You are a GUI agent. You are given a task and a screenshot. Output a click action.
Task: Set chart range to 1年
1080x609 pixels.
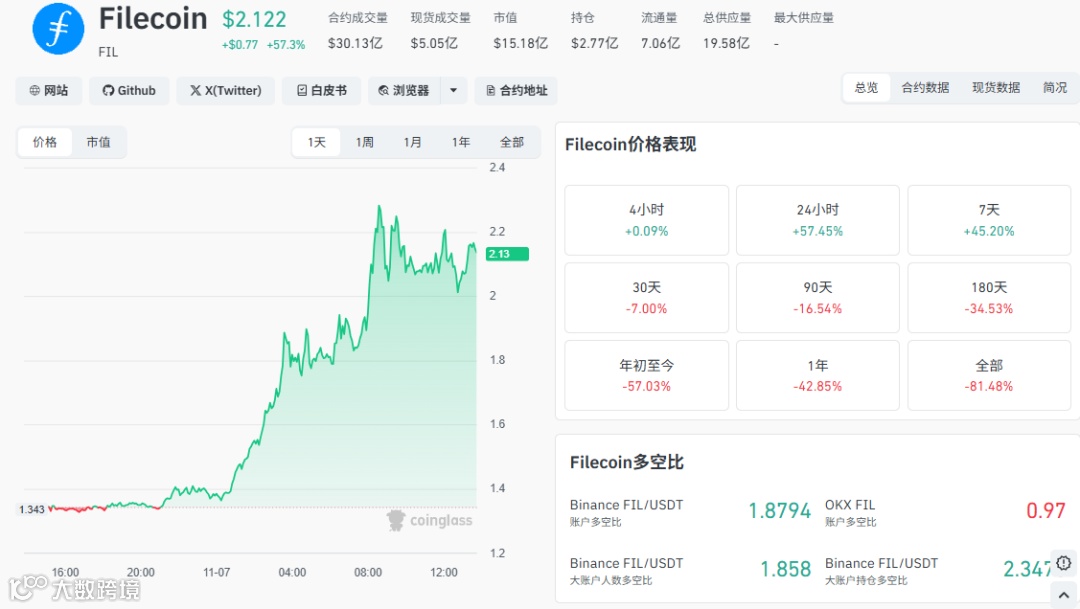[461, 142]
